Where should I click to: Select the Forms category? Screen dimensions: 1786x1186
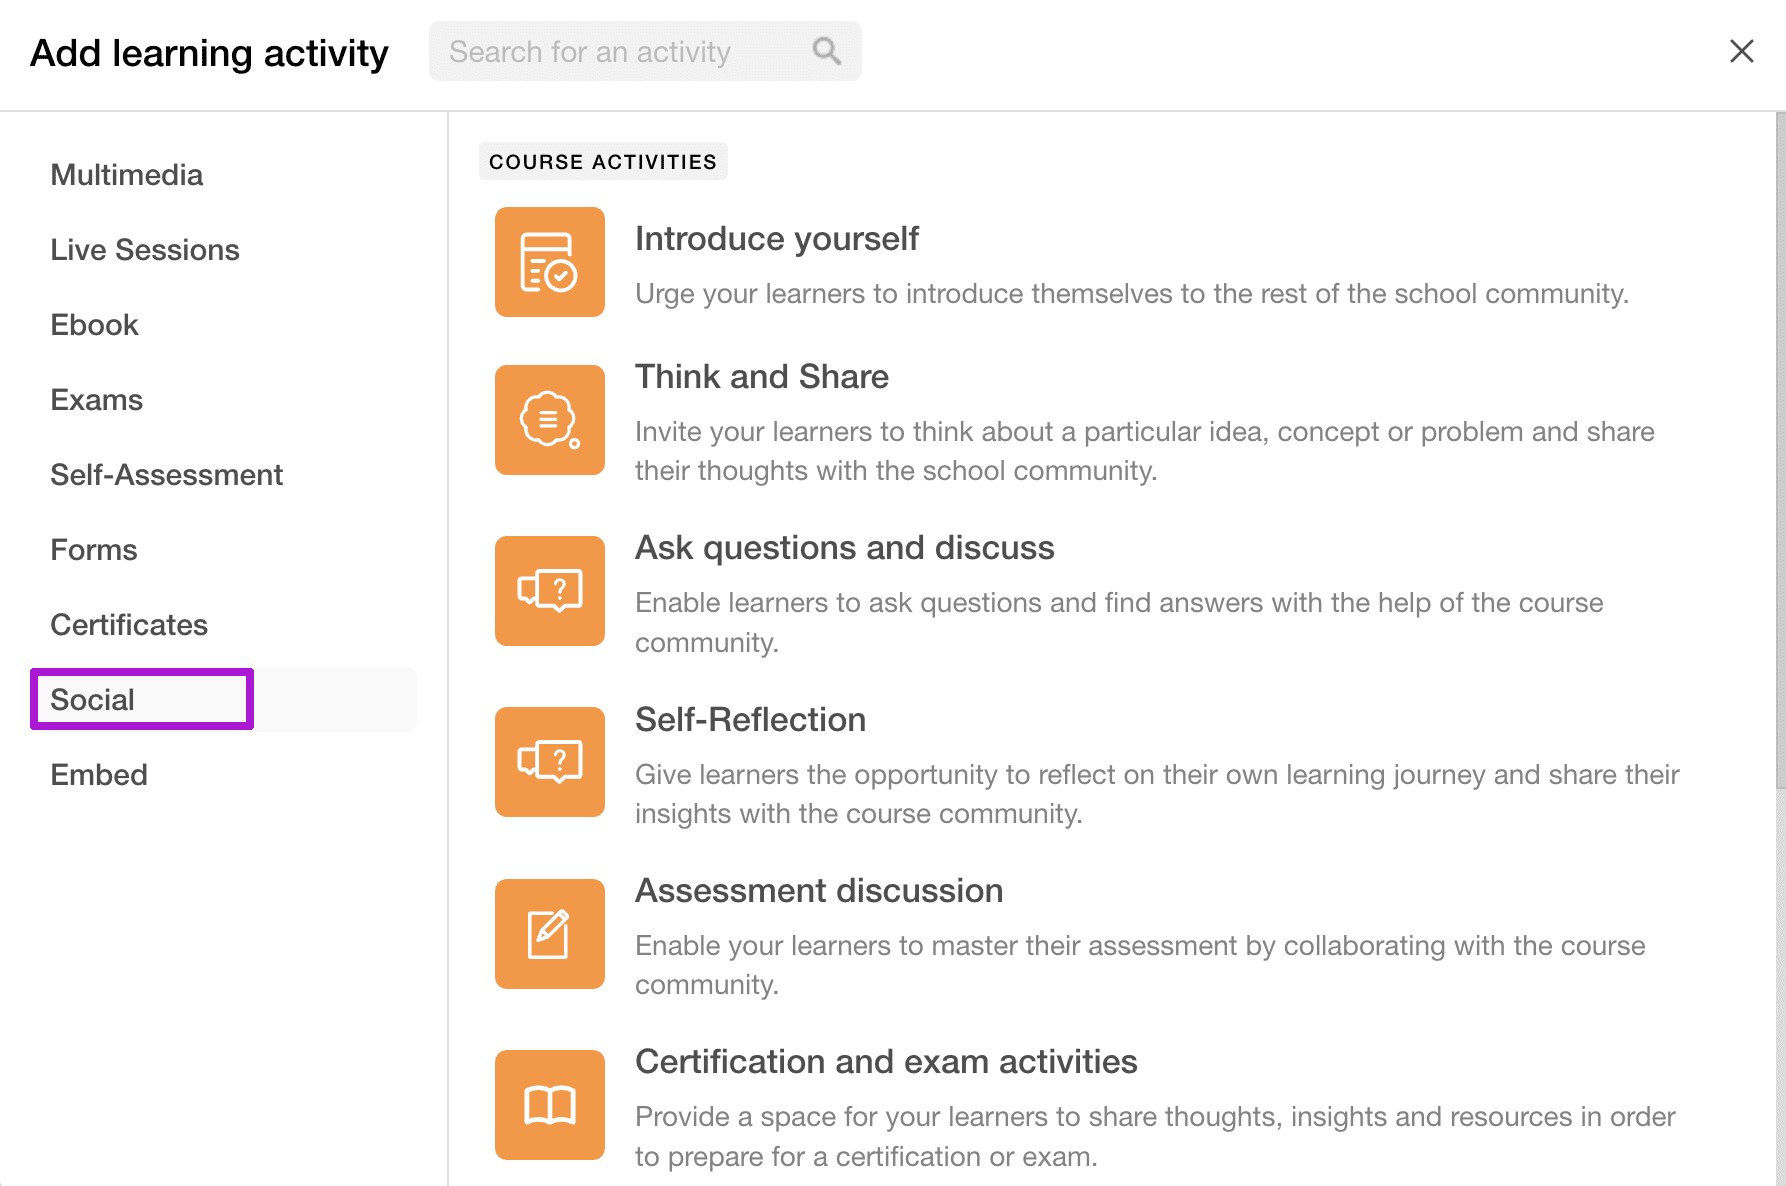[93, 549]
